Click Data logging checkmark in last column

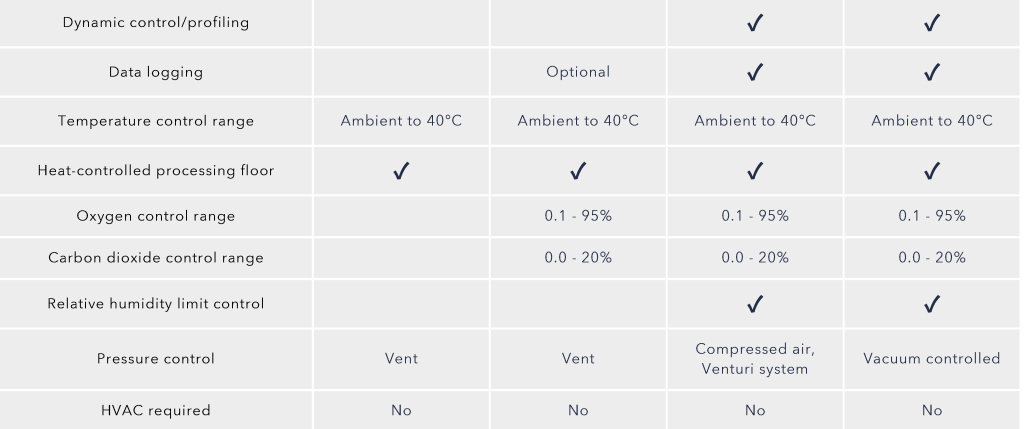pos(932,72)
